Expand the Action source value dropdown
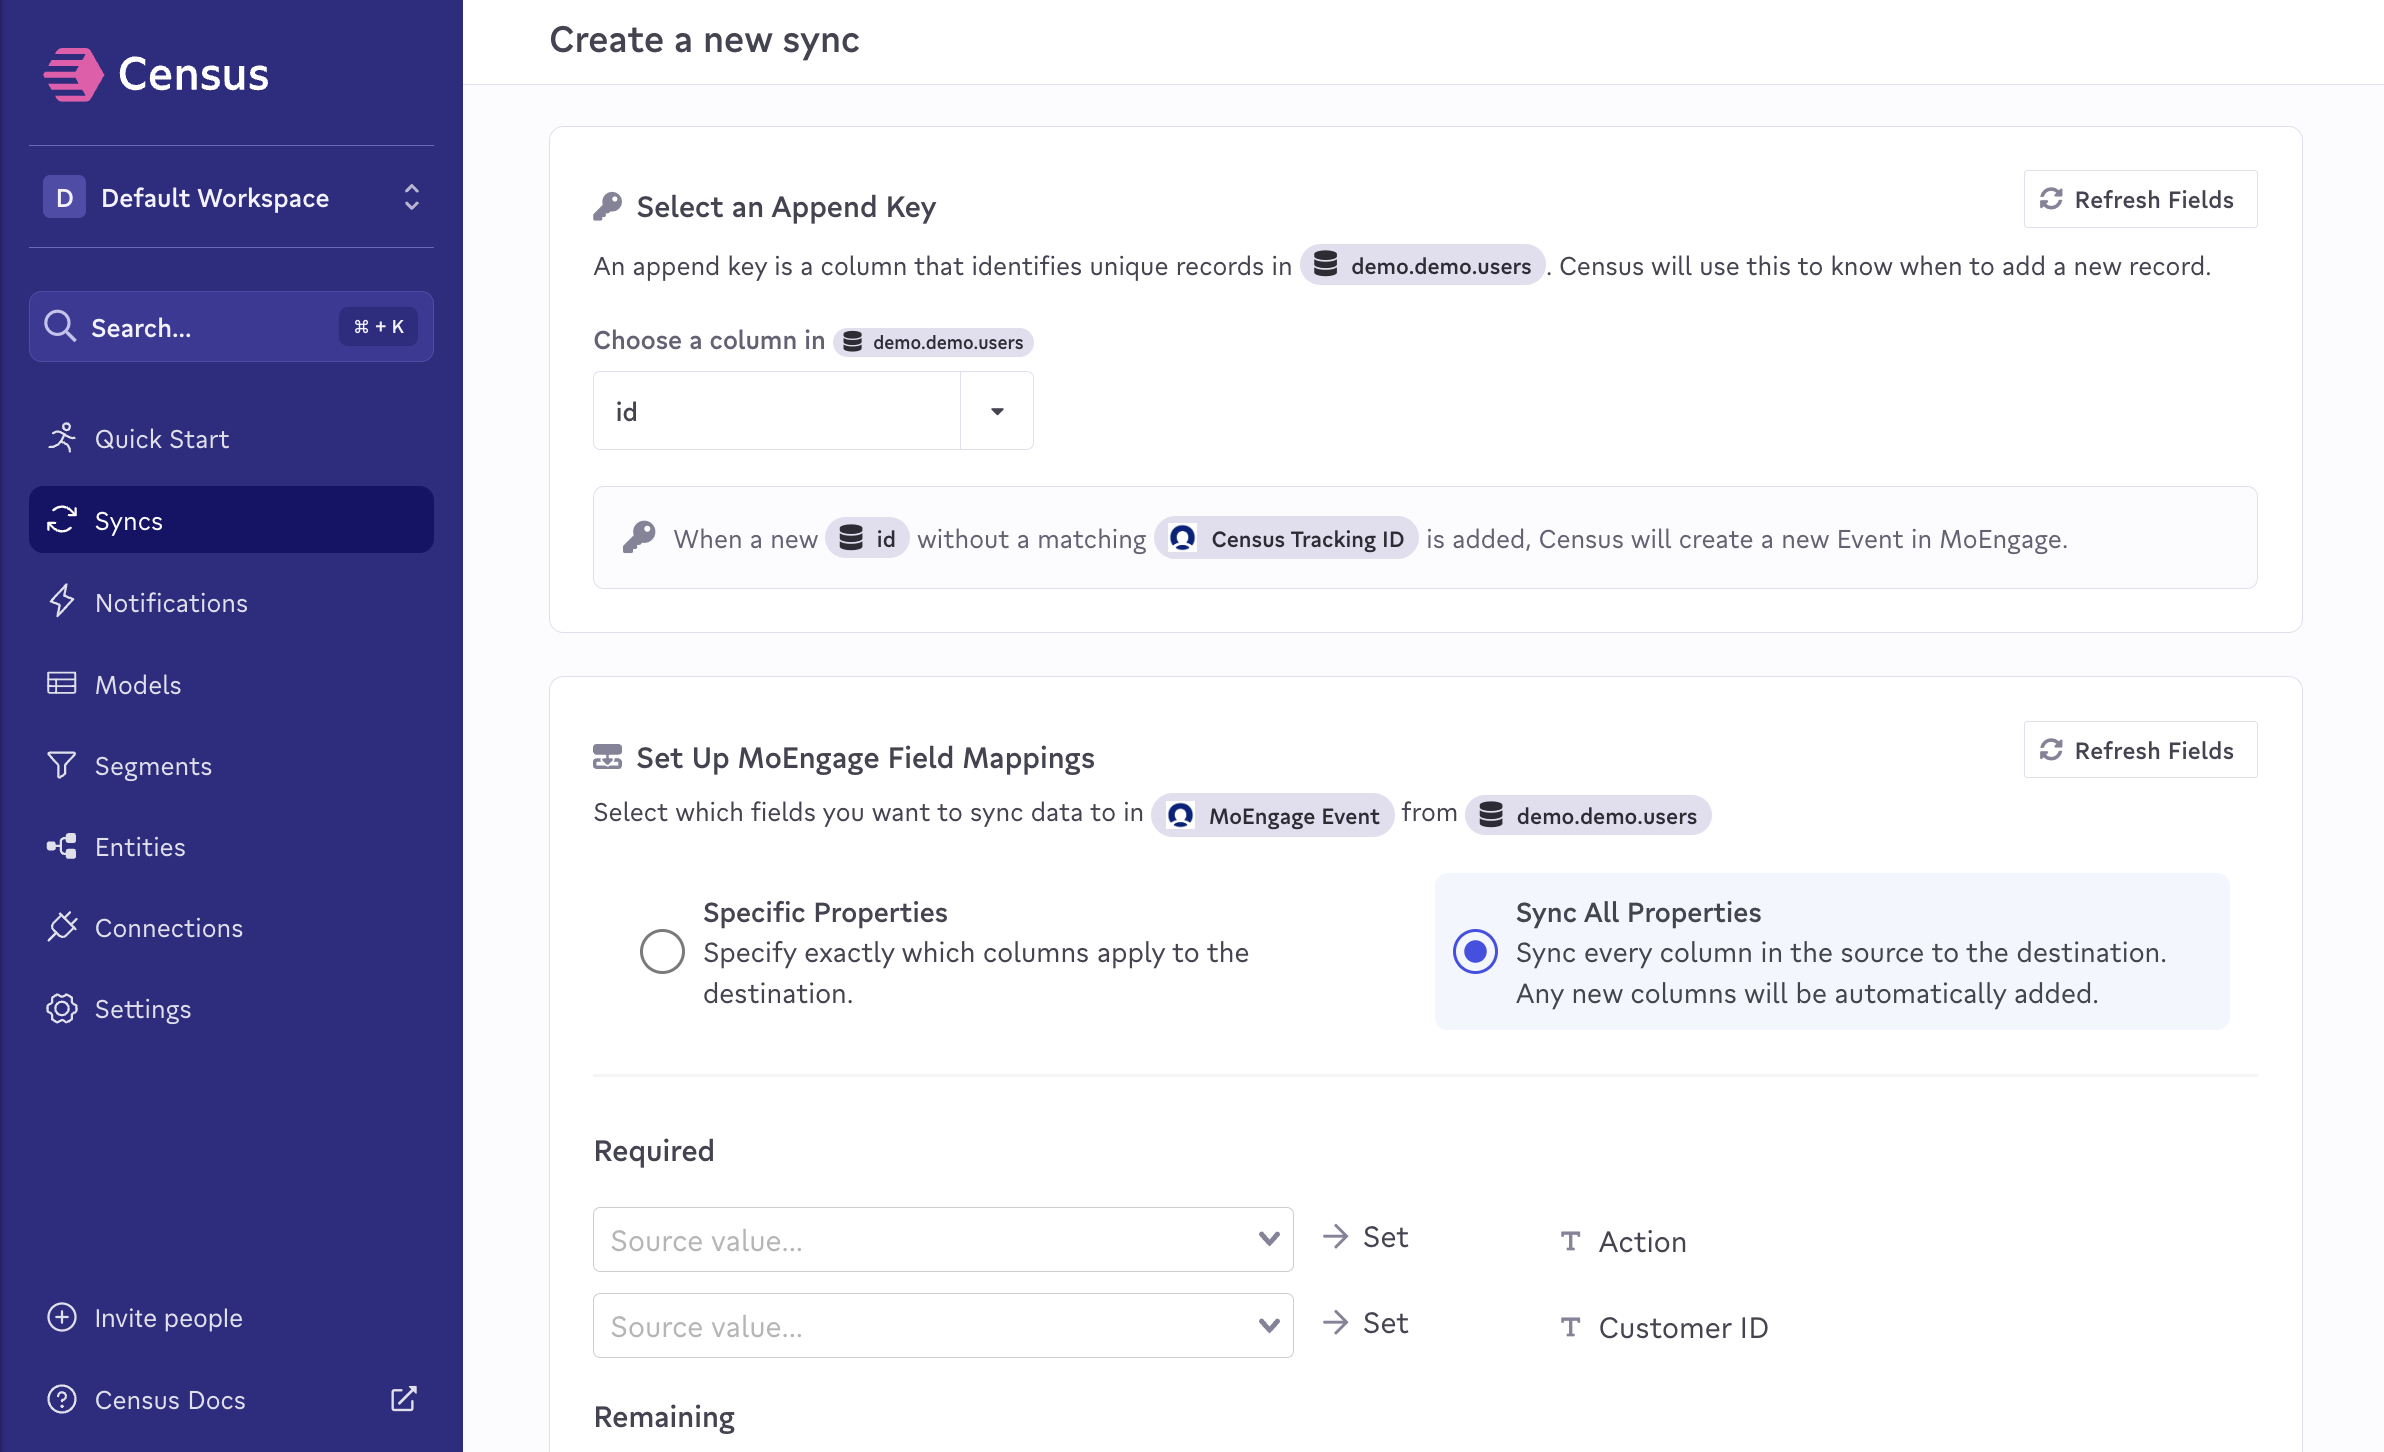2384x1452 pixels. coord(1268,1239)
